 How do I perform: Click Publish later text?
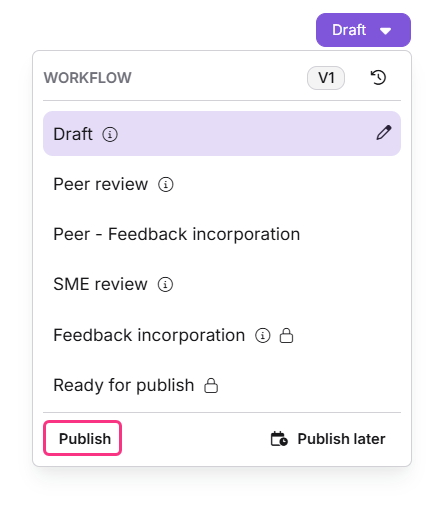341,439
